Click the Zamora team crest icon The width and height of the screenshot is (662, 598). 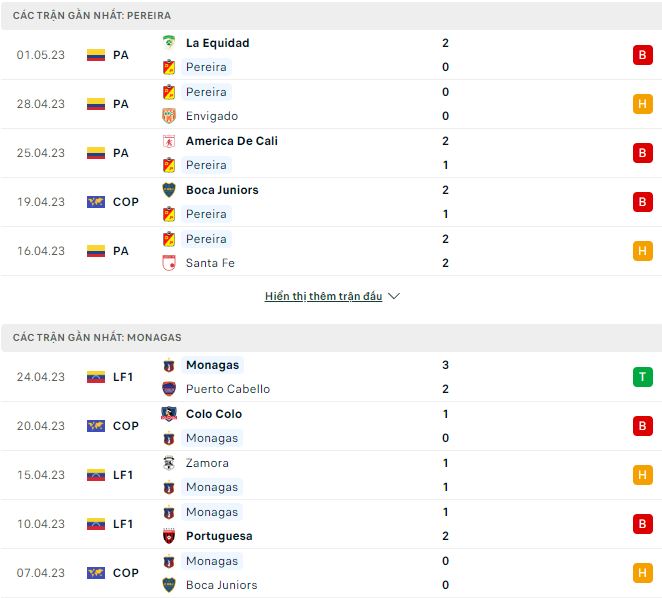coord(168,463)
